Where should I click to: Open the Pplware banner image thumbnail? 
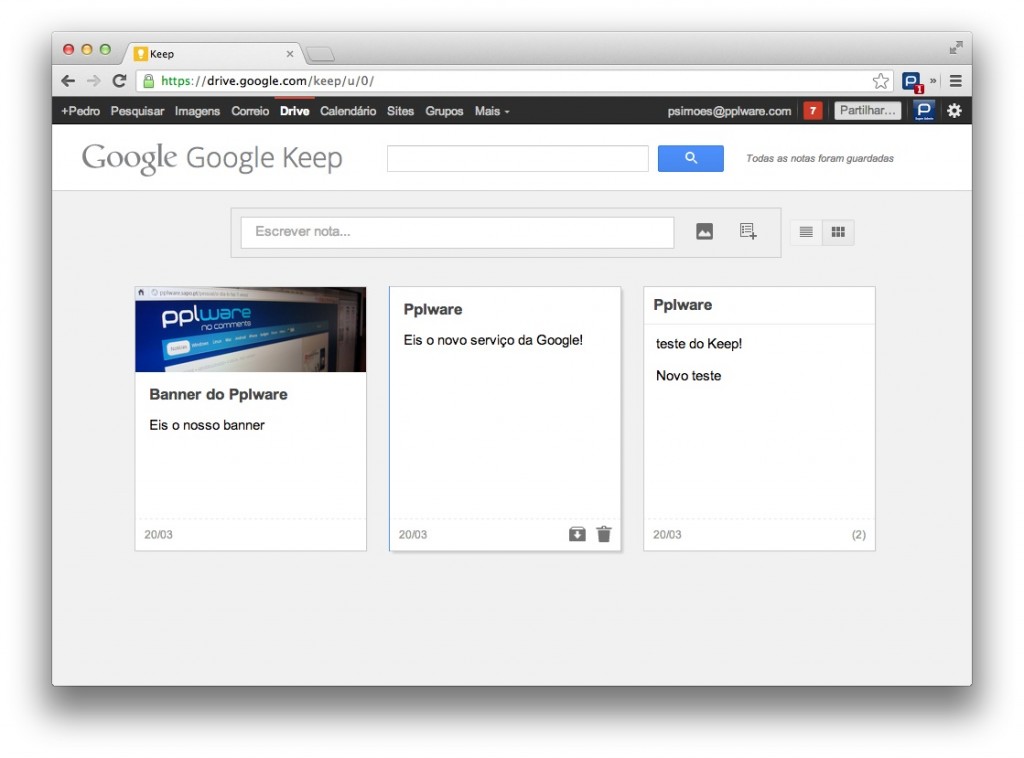250,329
